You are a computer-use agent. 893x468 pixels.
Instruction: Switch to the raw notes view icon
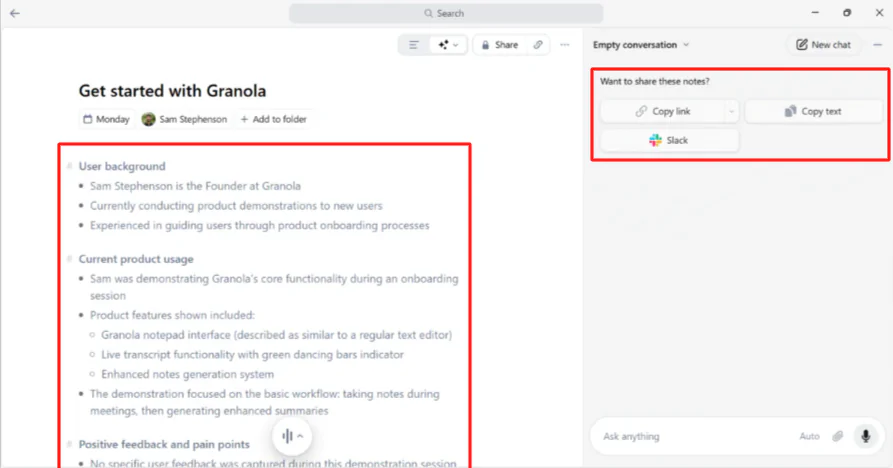[413, 45]
